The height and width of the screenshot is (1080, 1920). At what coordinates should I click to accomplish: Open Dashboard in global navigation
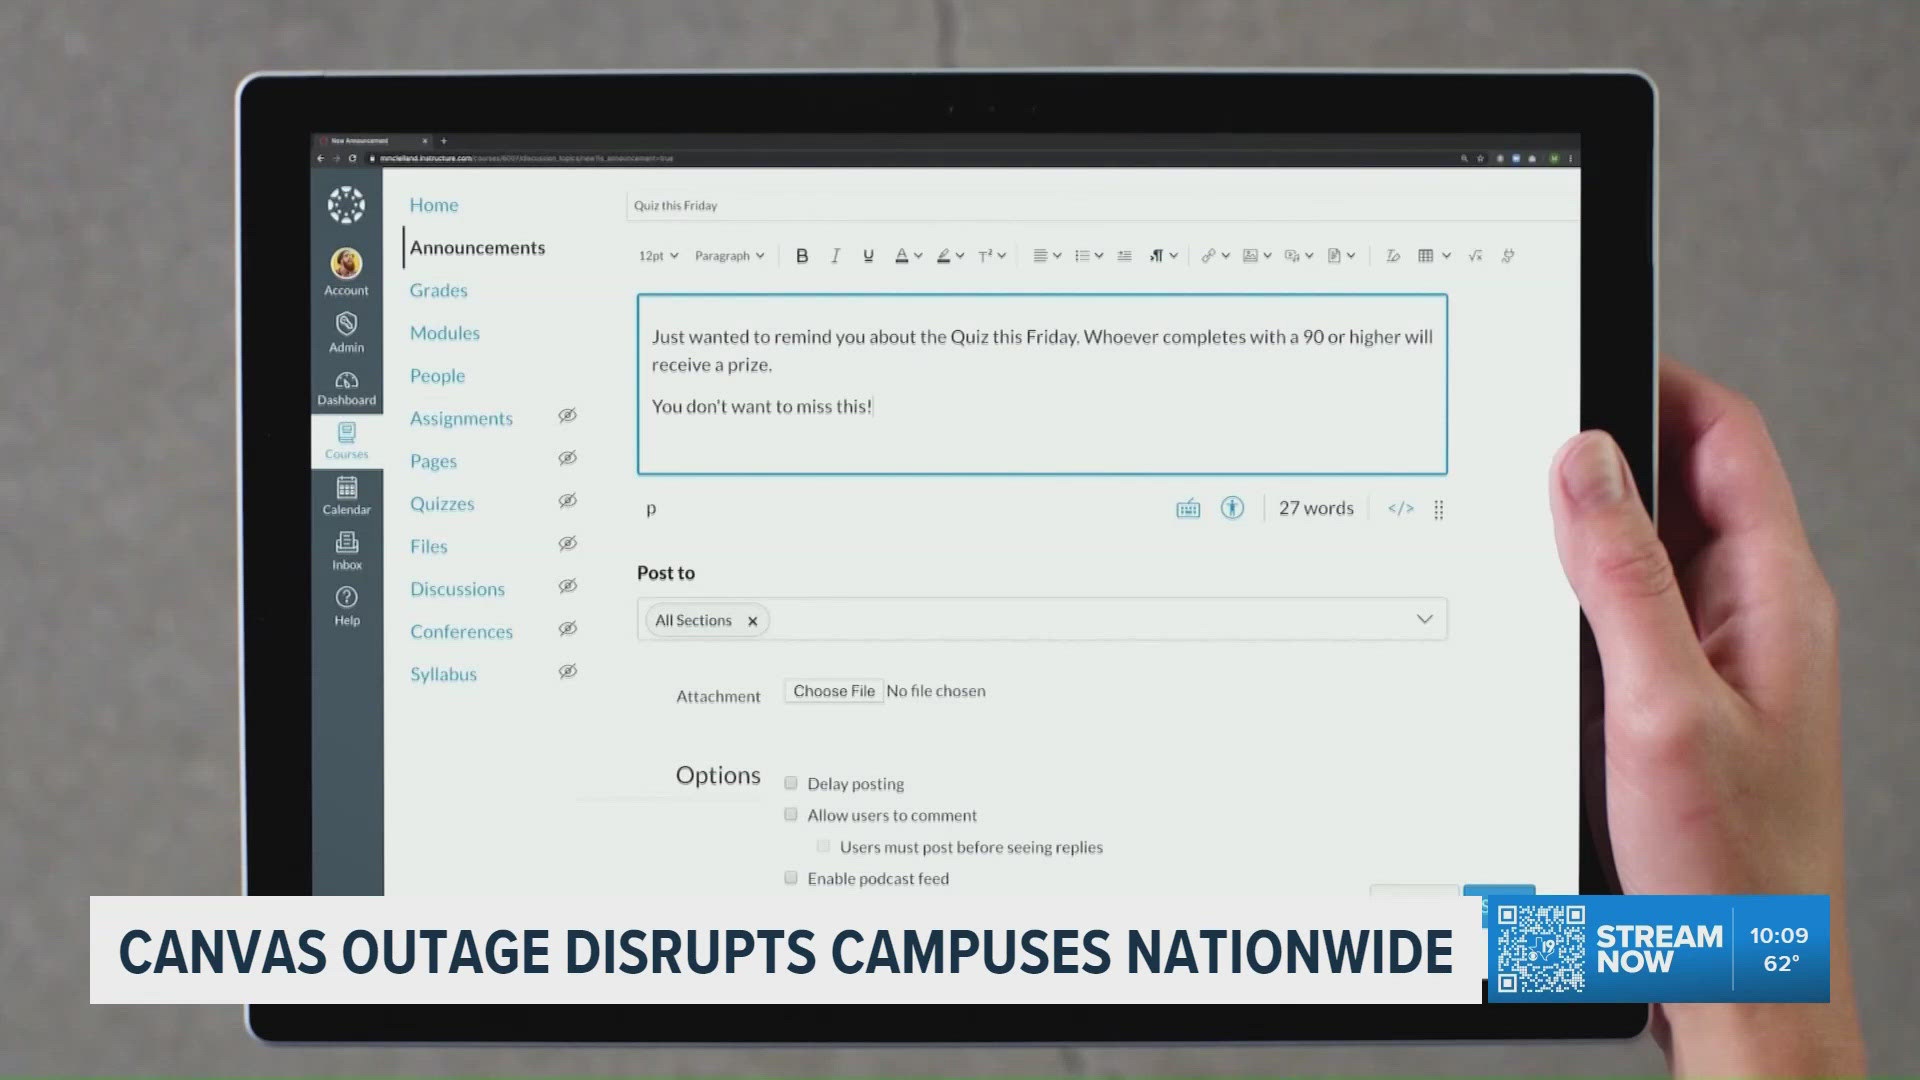[x=346, y=388]
